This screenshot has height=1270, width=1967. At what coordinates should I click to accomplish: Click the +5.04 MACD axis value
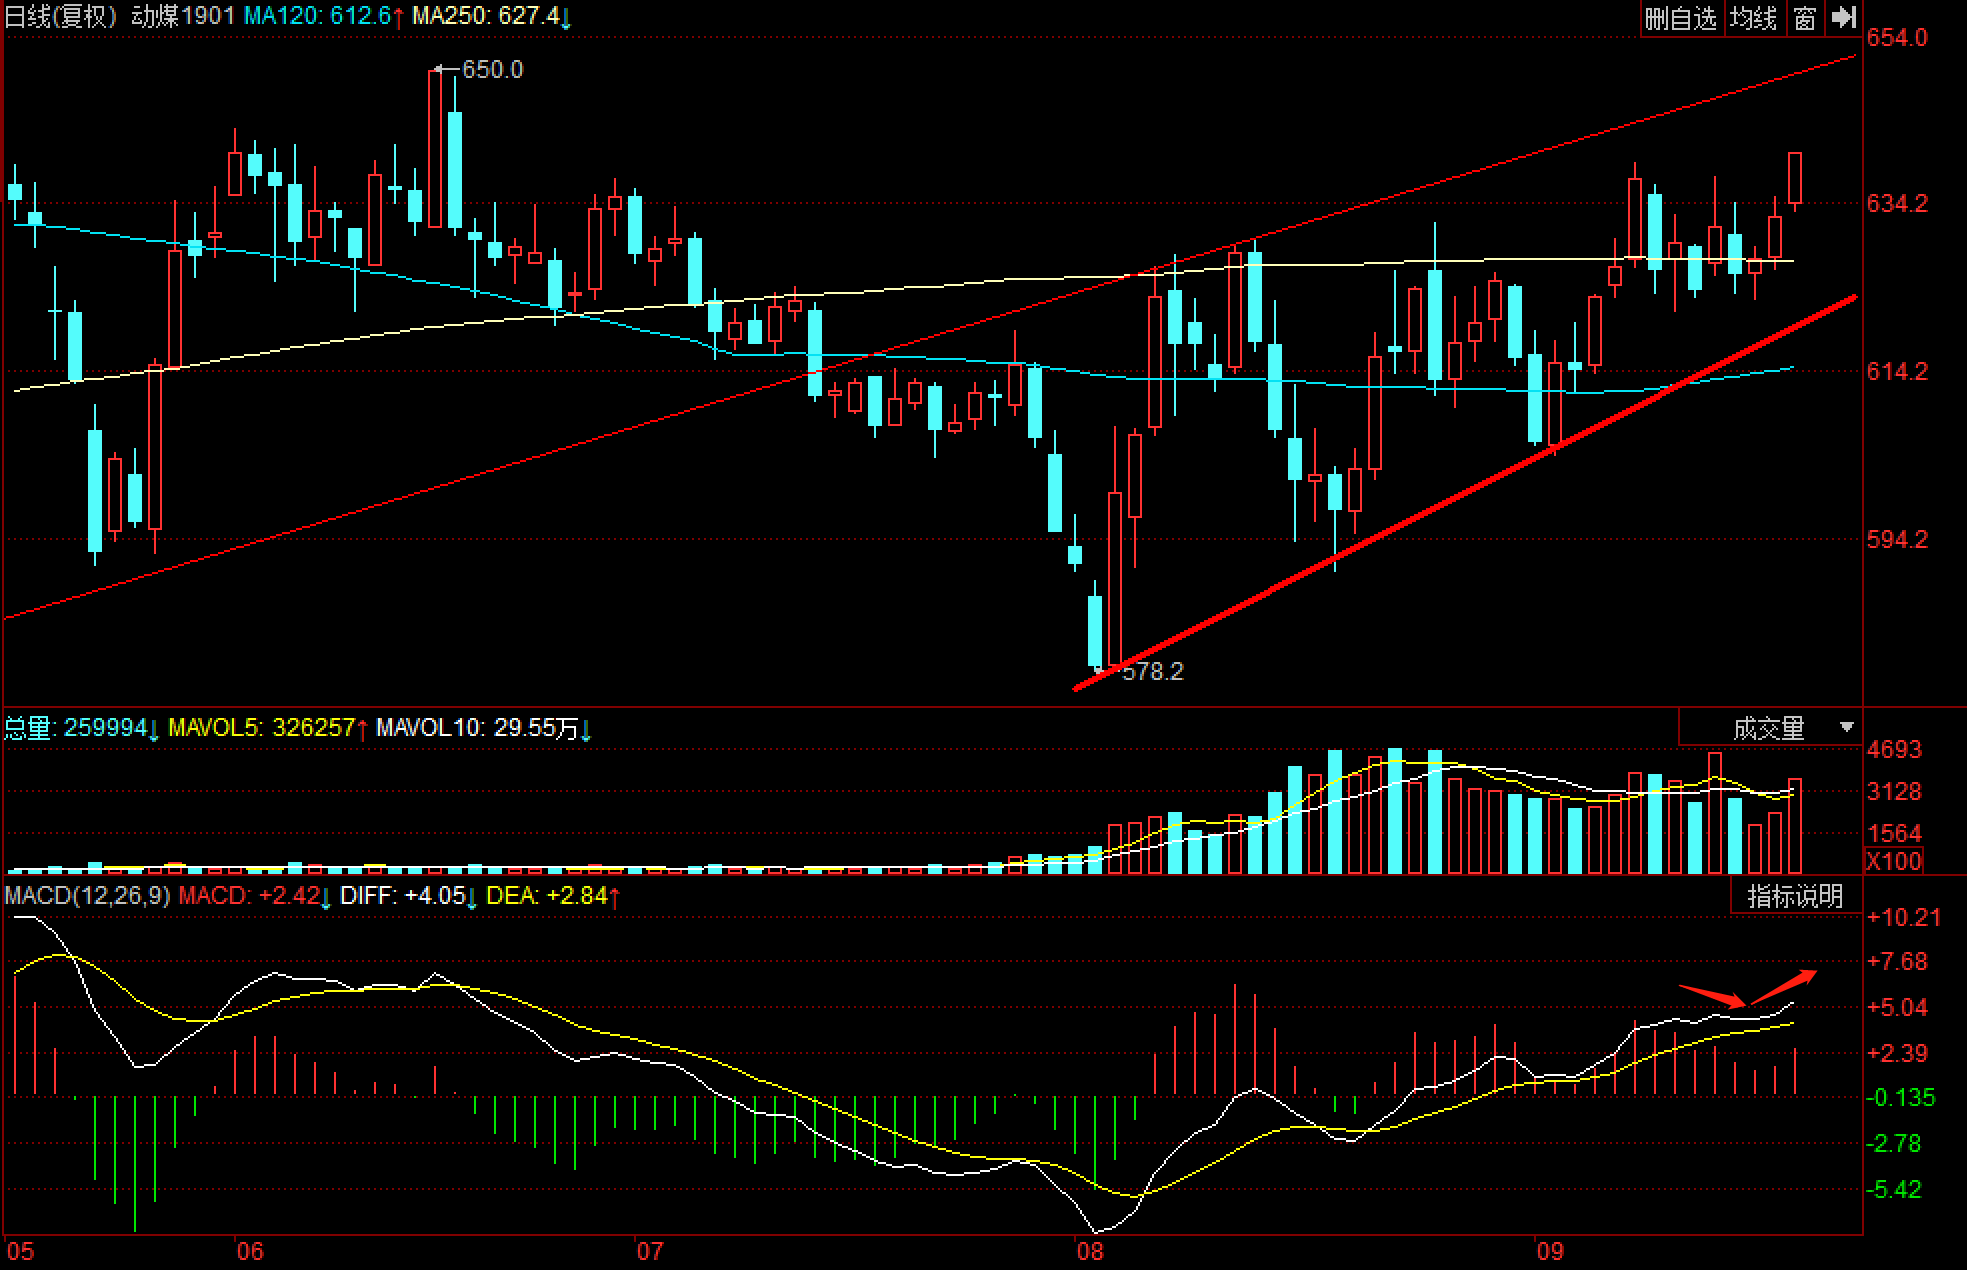click(x=1897, y=1008)
